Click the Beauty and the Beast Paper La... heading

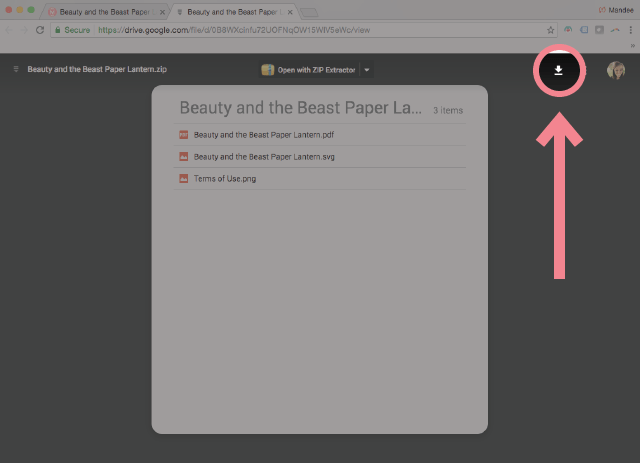pyautogui.click(x=300, y=108)
